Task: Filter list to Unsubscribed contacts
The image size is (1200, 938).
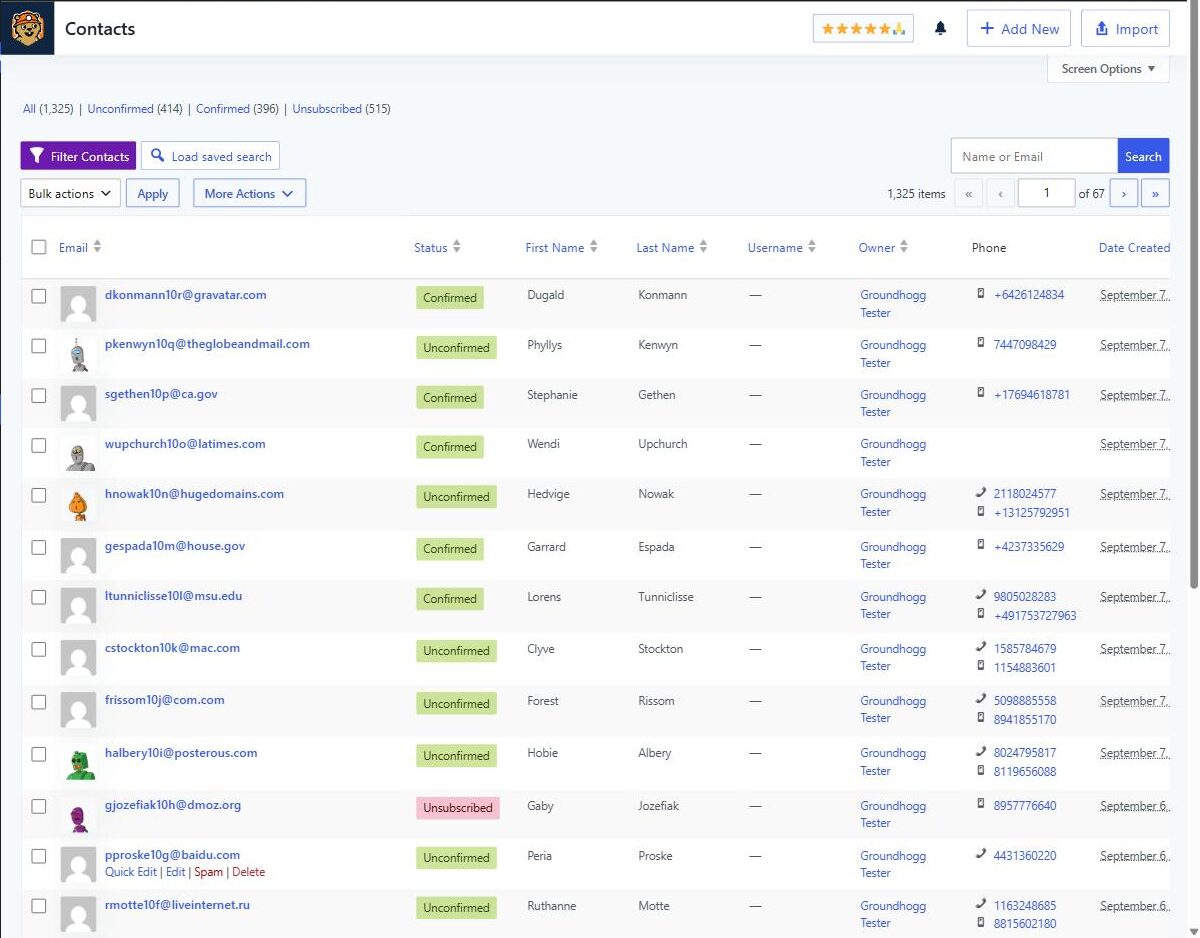Action: tap(327, 109)
